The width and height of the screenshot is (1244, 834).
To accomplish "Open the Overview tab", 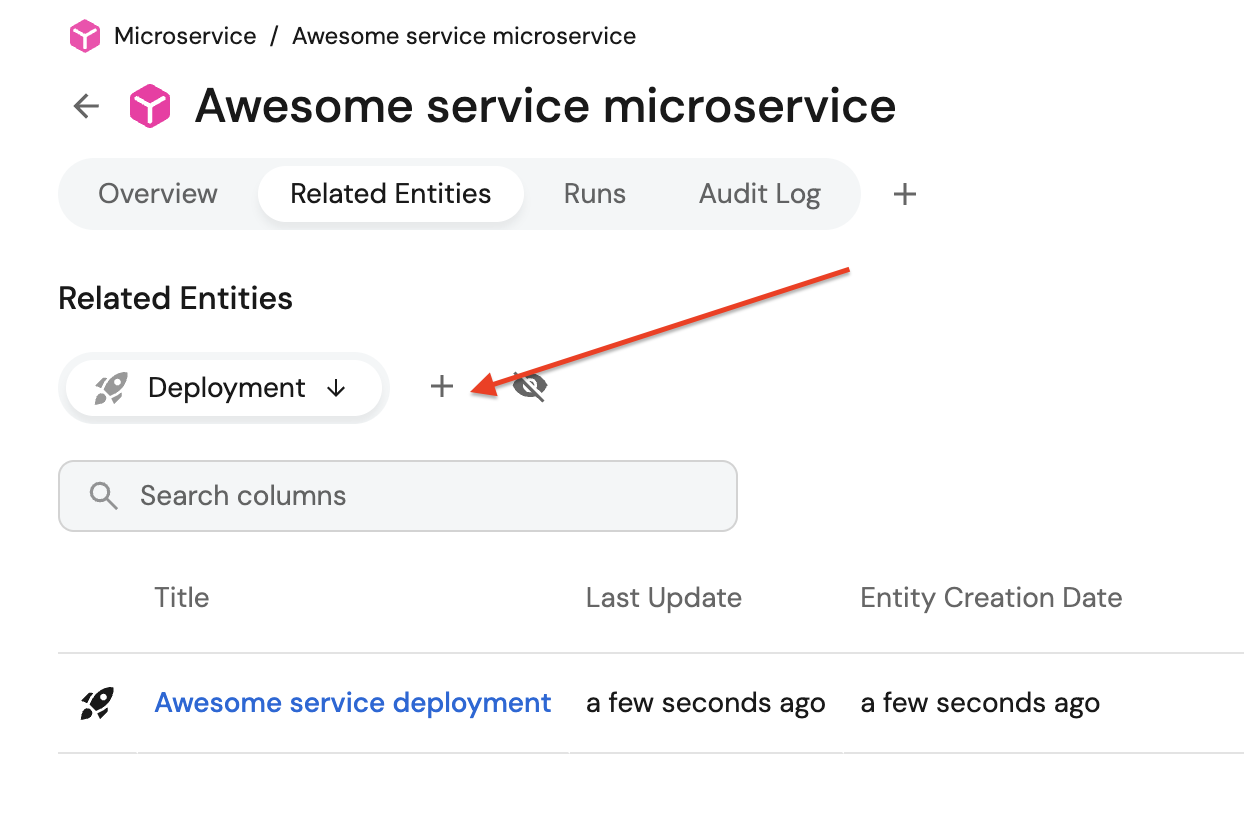I will 158,194.
